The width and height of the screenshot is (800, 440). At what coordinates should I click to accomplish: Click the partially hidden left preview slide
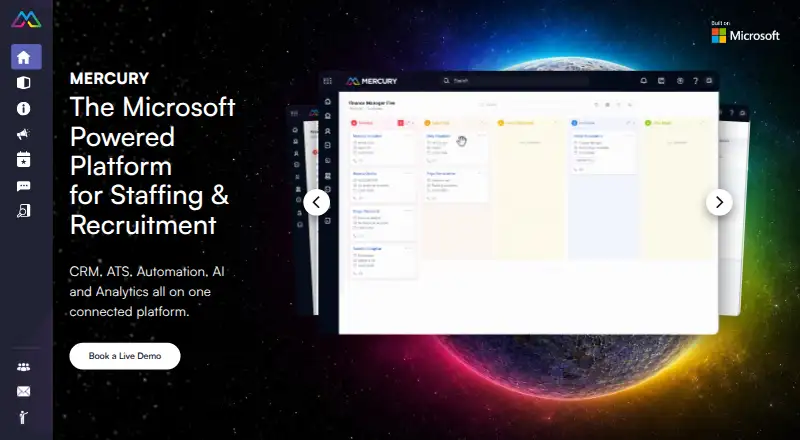[303, 212]
